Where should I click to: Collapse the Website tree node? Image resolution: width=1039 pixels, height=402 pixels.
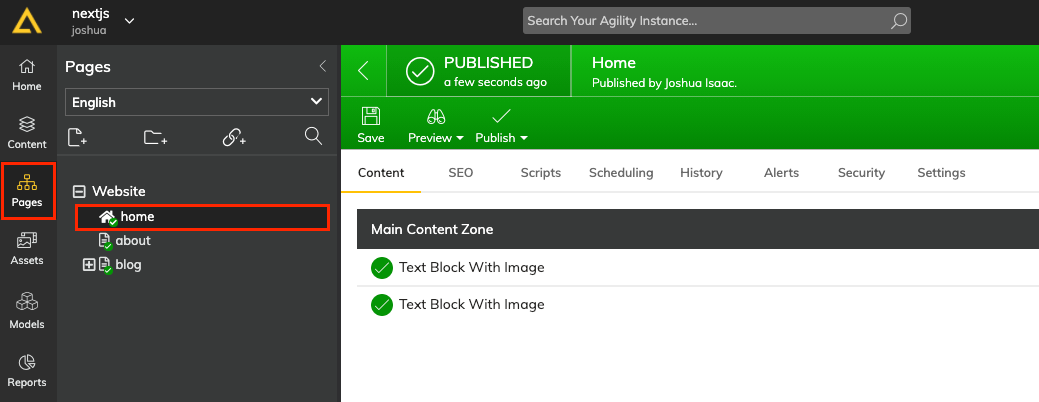pos(80,191)
